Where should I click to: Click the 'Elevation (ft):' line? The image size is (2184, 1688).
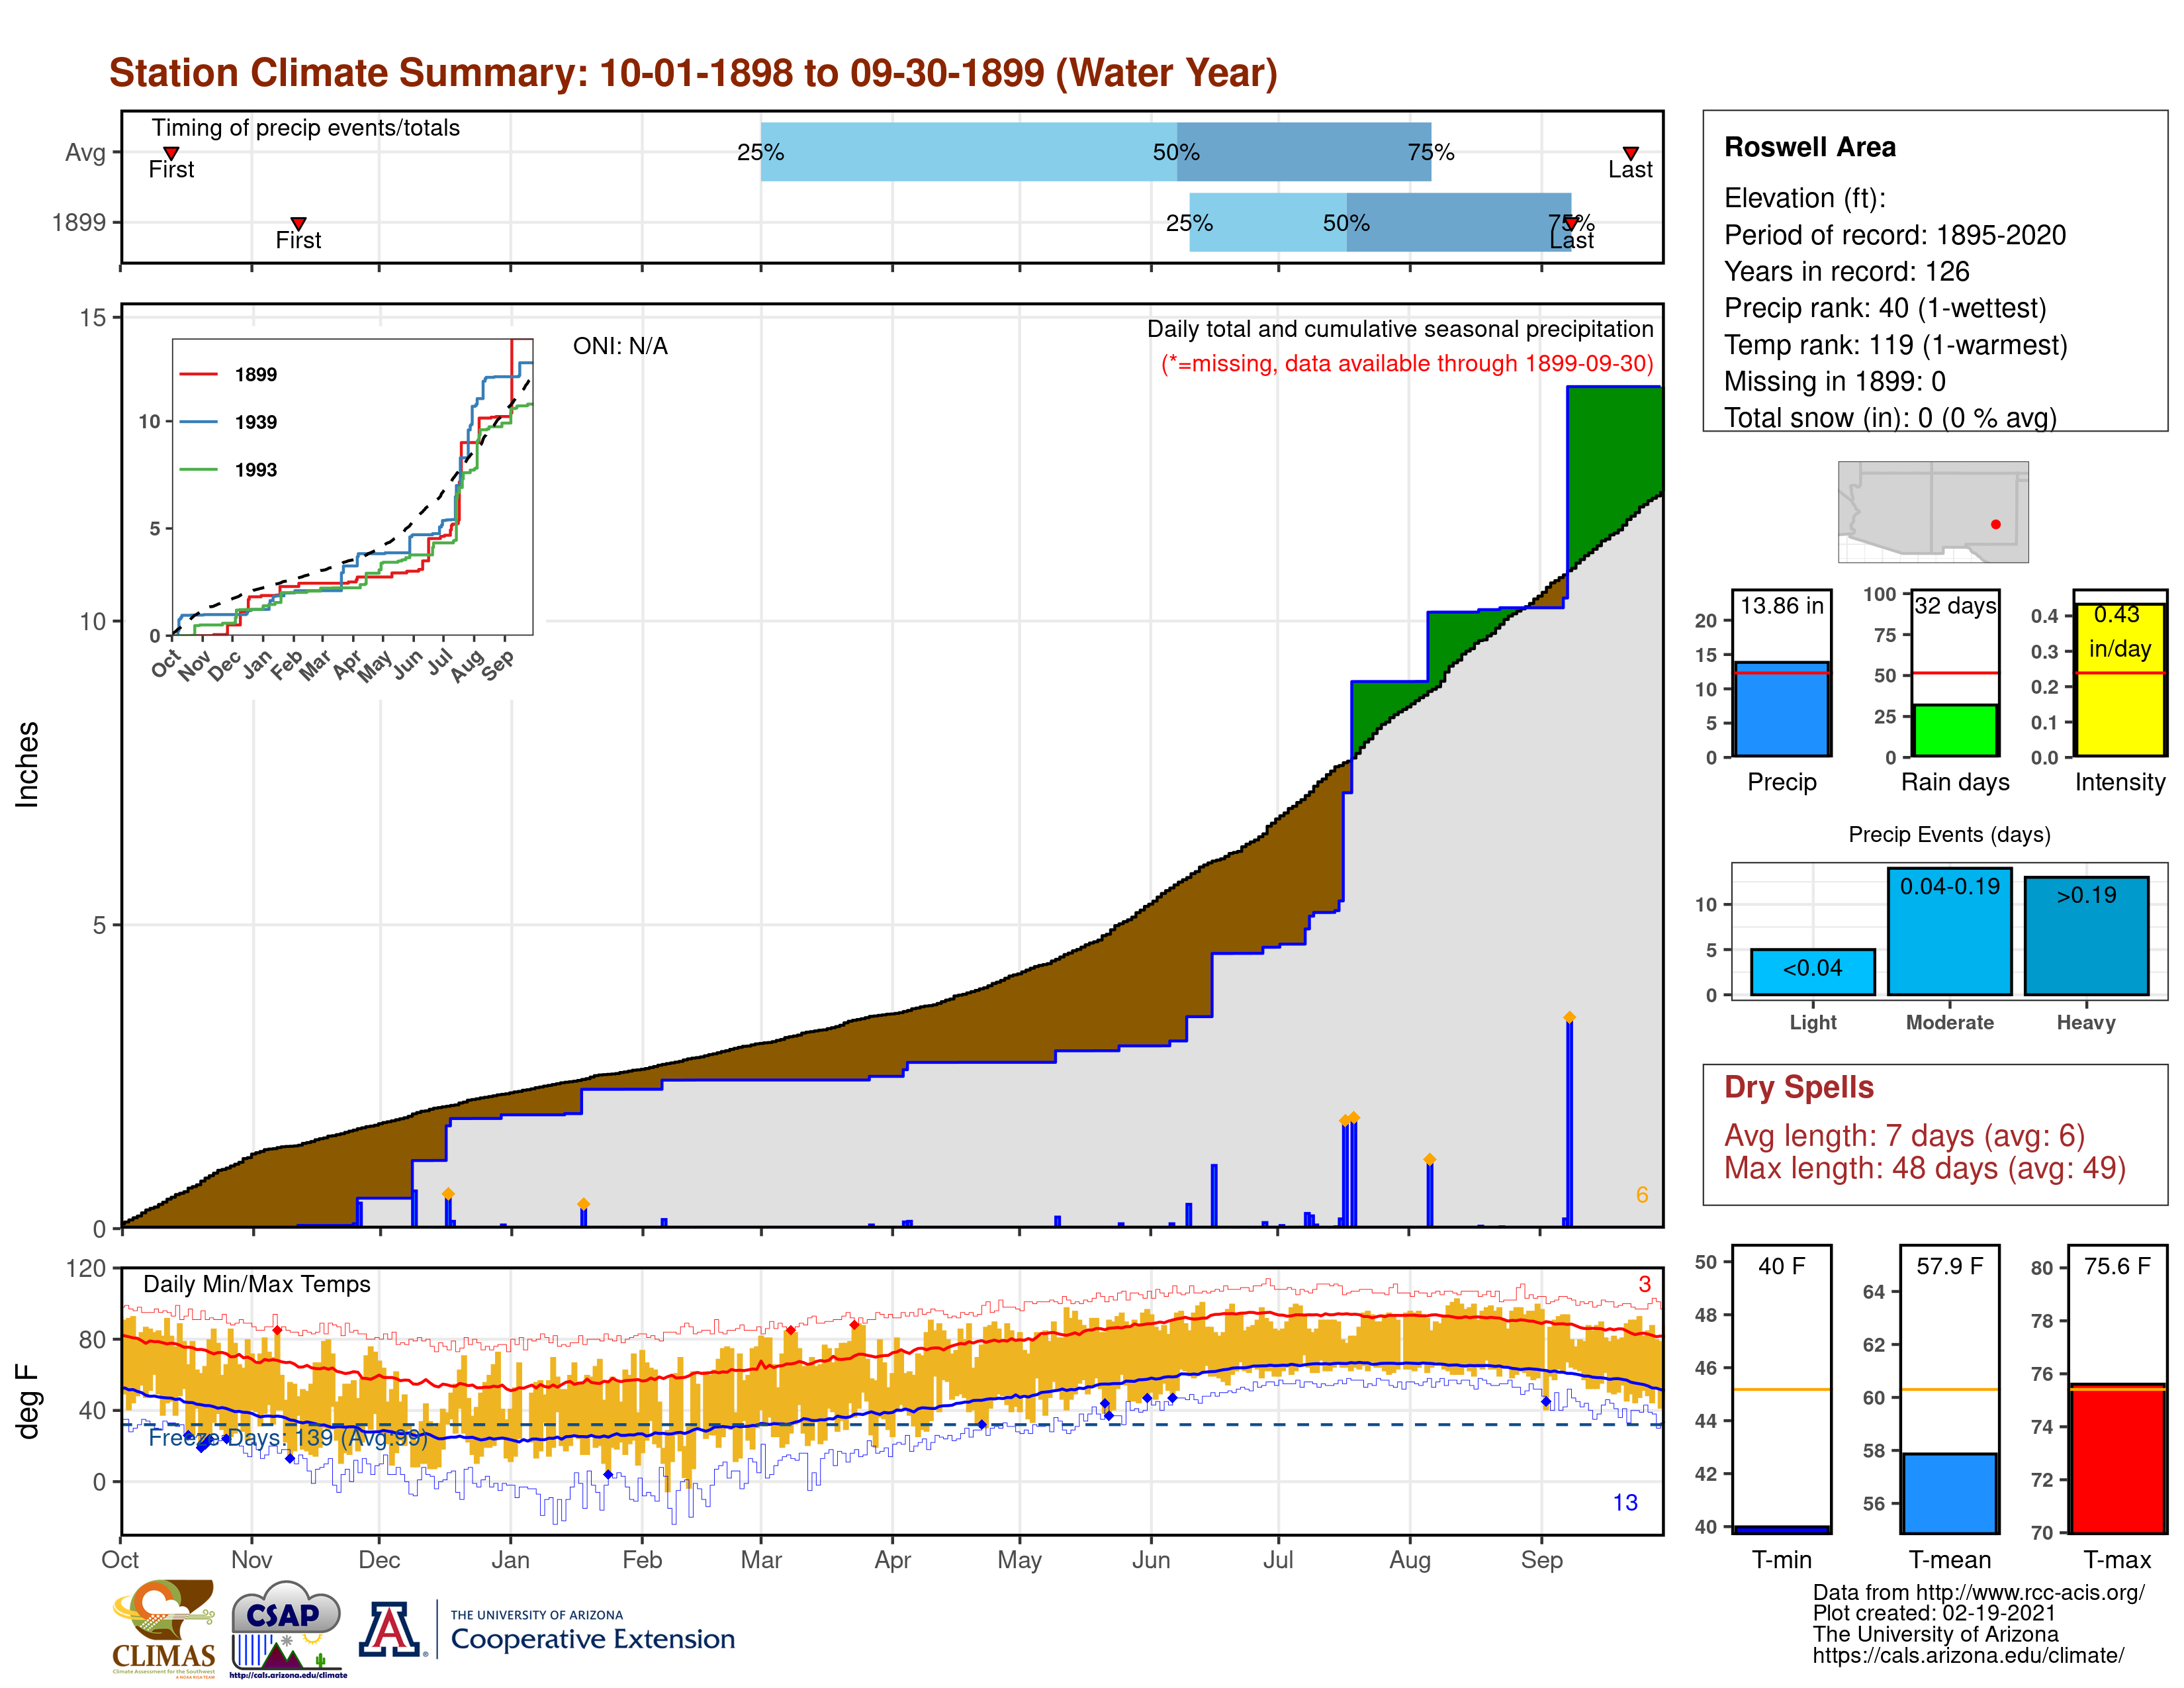click(x=1805, y=198)
